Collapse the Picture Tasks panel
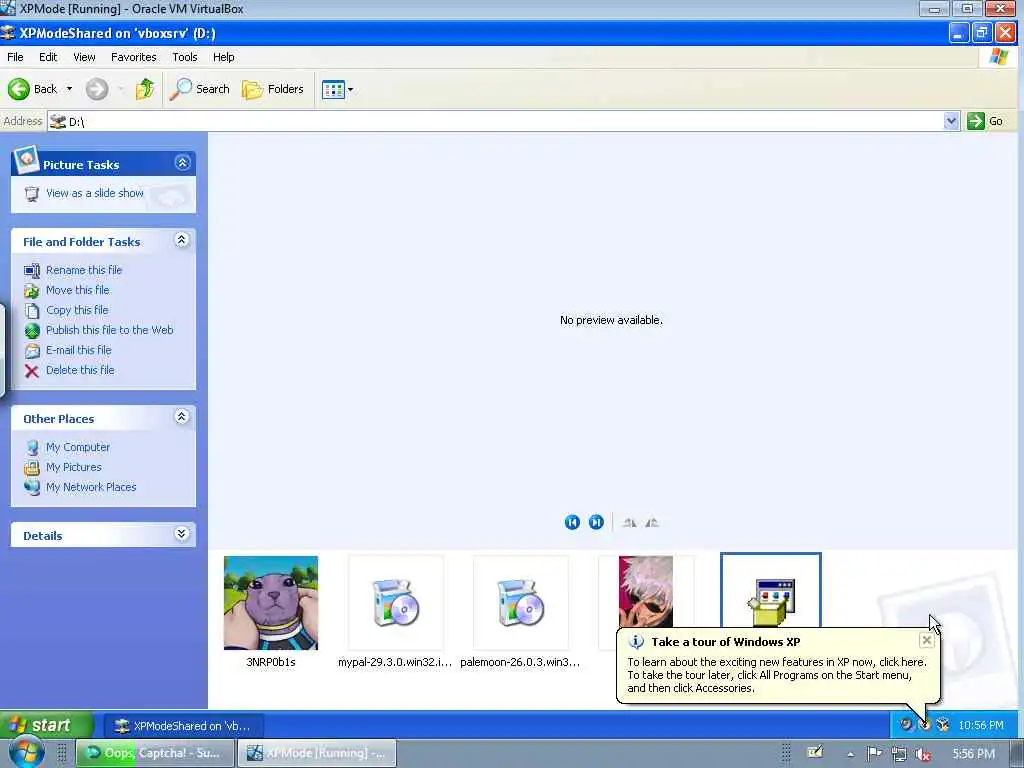The width and height of the screenshot is (1024, 768). tap(182, 163)
